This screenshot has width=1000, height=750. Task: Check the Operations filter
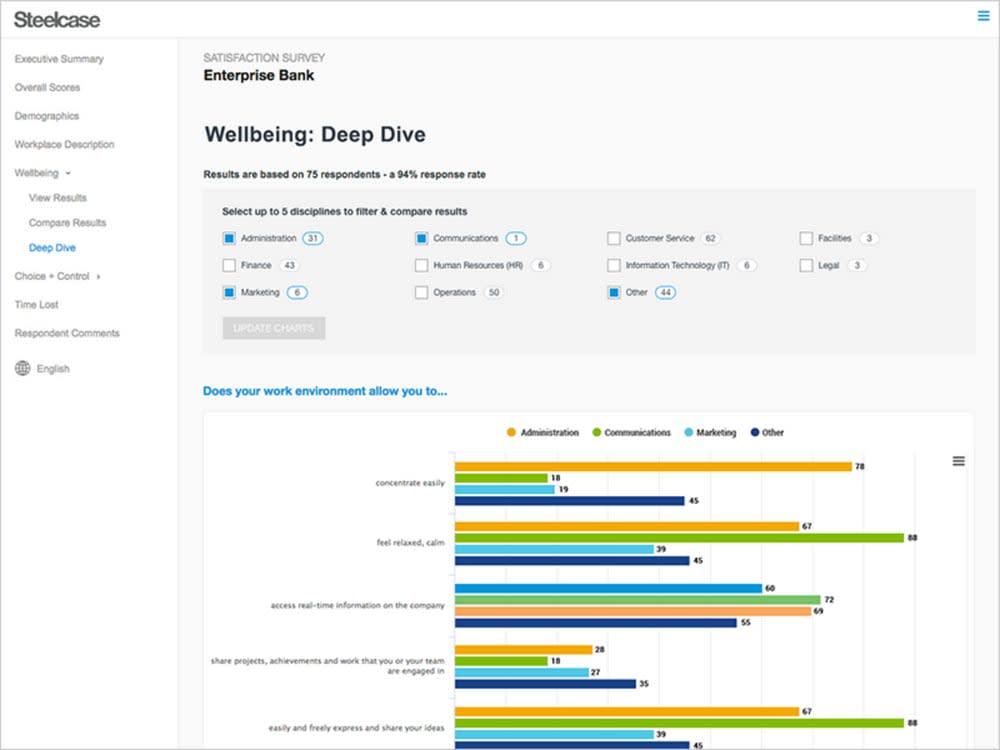(421, 292)
